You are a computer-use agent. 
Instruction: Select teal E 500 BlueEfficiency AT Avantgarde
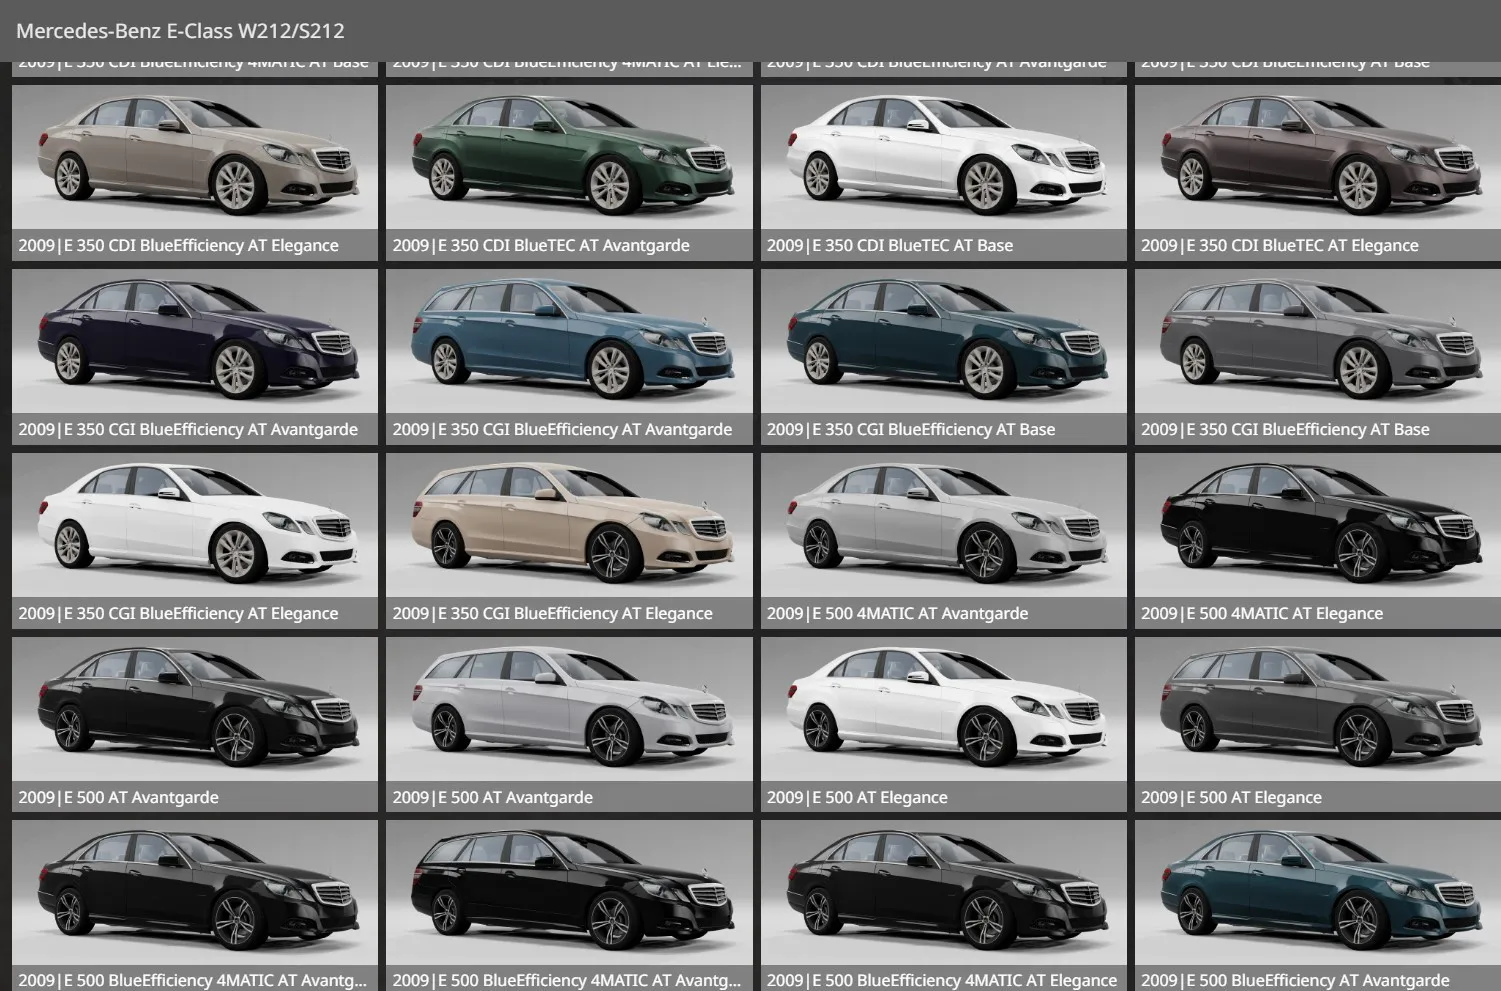(1317, 906)
